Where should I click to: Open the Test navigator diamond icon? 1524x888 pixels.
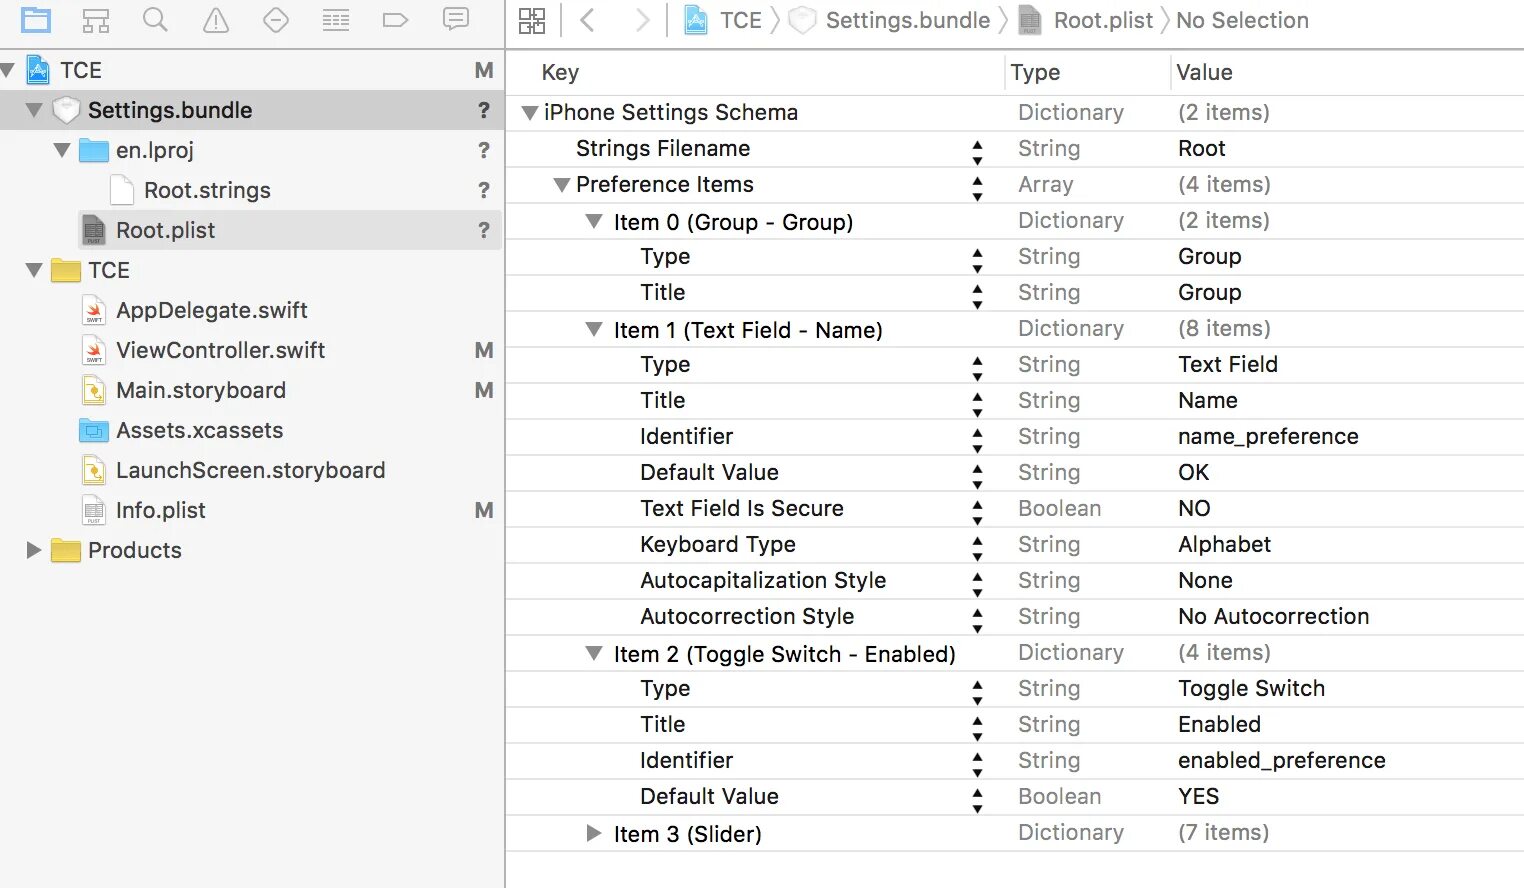(x=276, y=20)
